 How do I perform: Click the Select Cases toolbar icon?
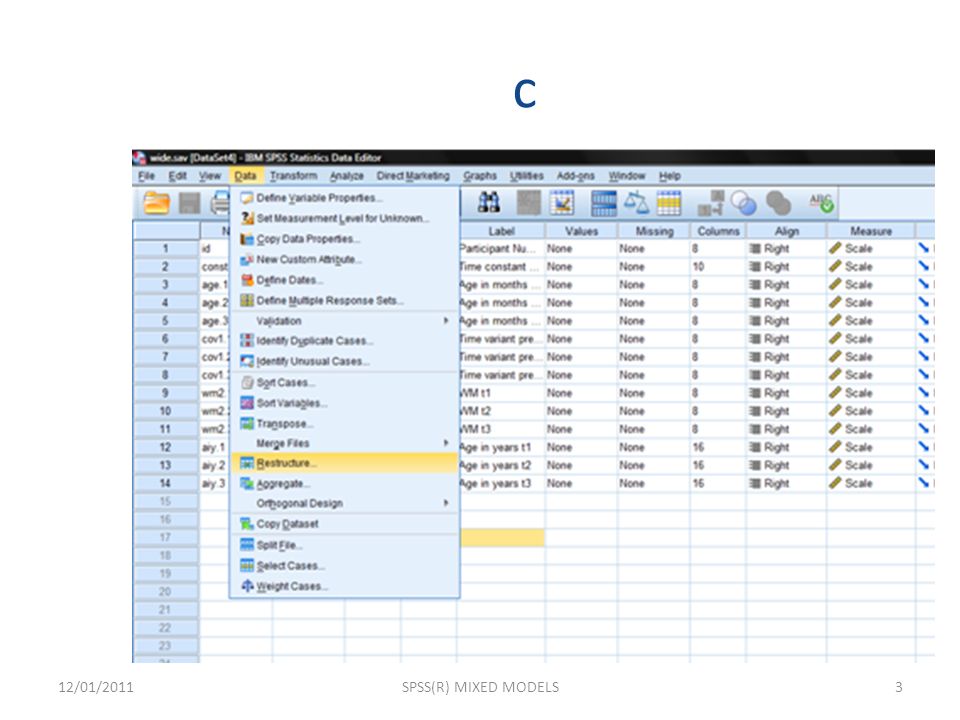669,203
